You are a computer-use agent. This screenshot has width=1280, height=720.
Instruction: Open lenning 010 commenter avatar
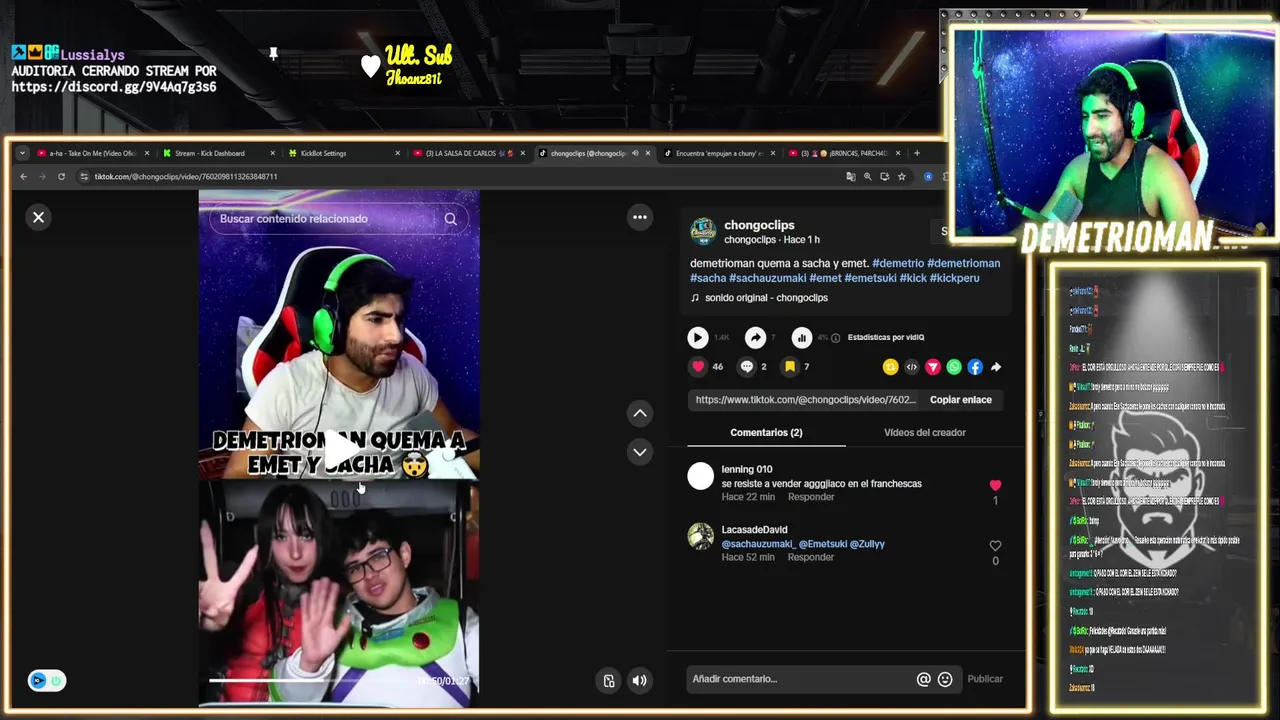click(x=701, y=476)
